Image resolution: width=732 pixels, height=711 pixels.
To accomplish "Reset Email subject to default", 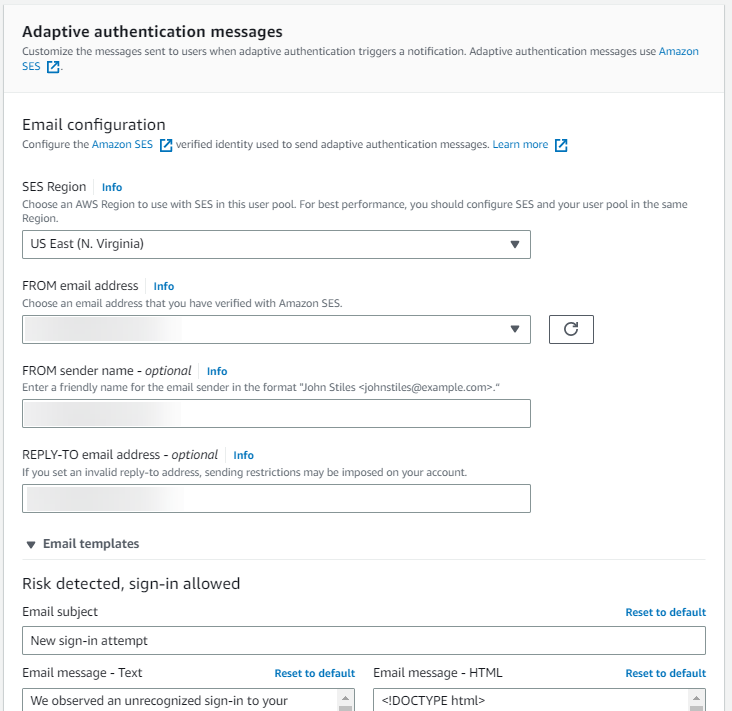I will point(665,612).
